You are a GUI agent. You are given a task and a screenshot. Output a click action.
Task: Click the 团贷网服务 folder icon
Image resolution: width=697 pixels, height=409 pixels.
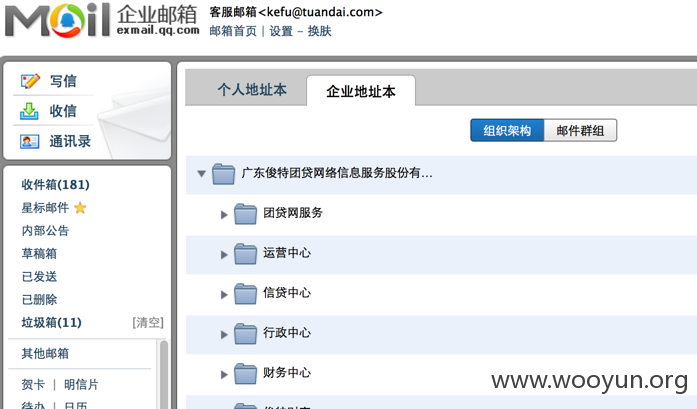(245, 214)
